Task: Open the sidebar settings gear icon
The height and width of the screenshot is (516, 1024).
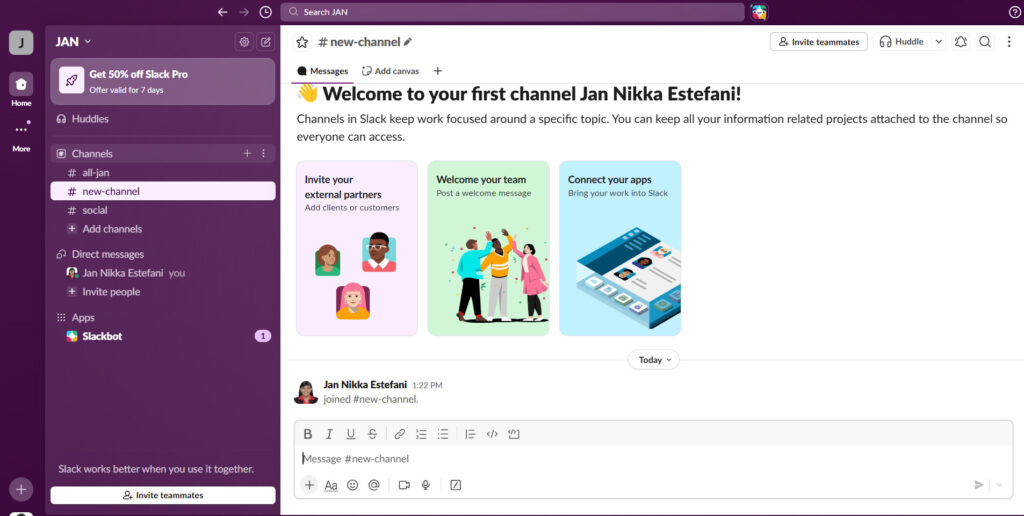Action: point(244,42)
